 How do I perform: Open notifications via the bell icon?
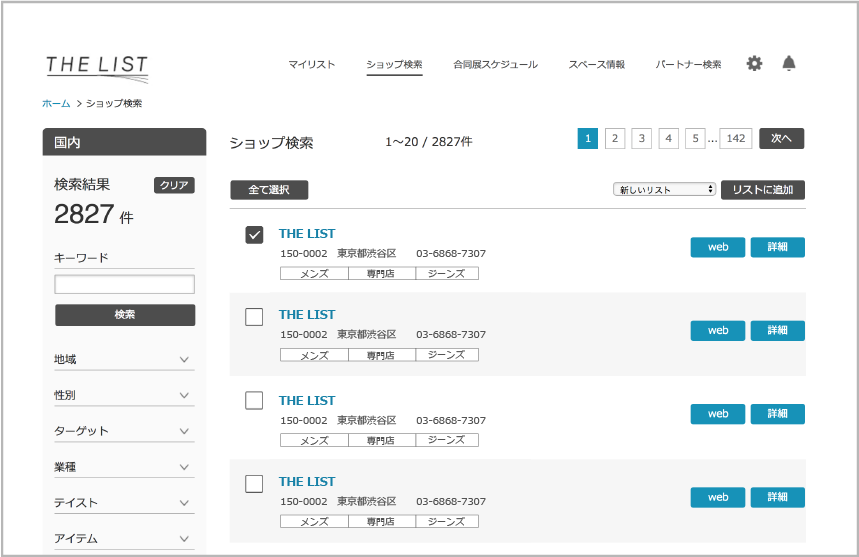[789, 64]
